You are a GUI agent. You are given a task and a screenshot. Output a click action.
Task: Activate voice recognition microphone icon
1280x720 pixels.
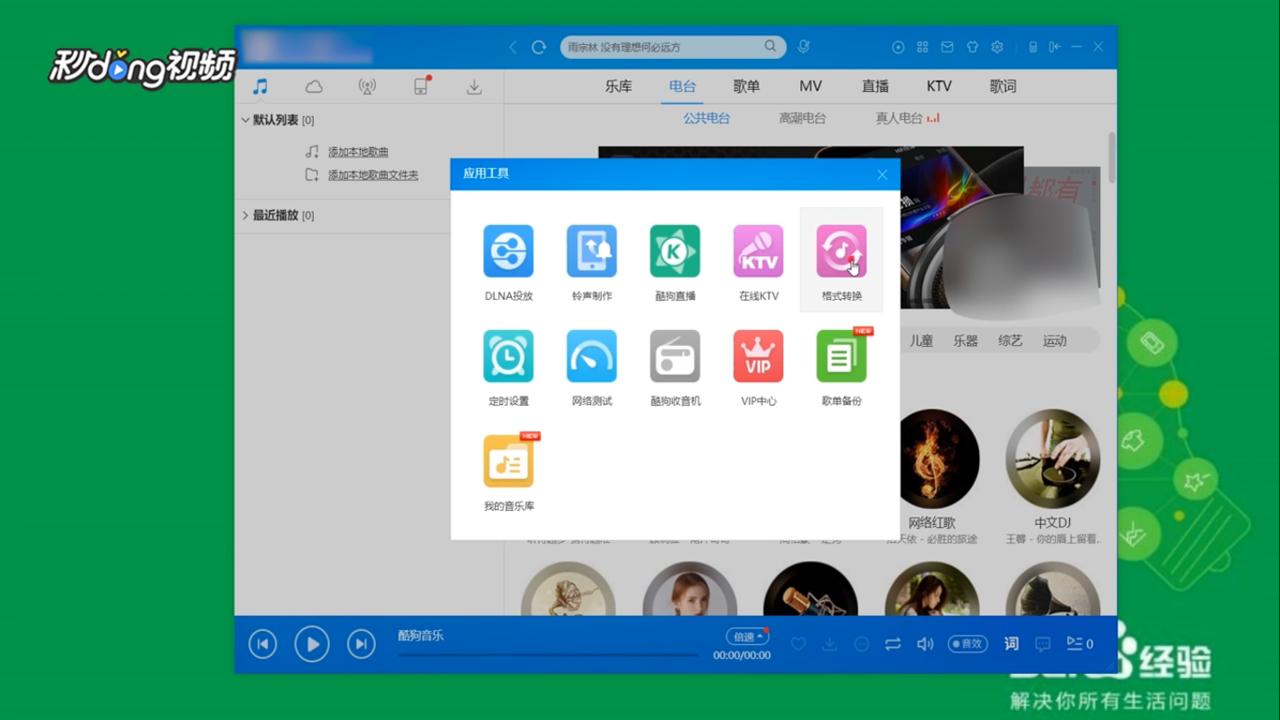coord(803,47)
